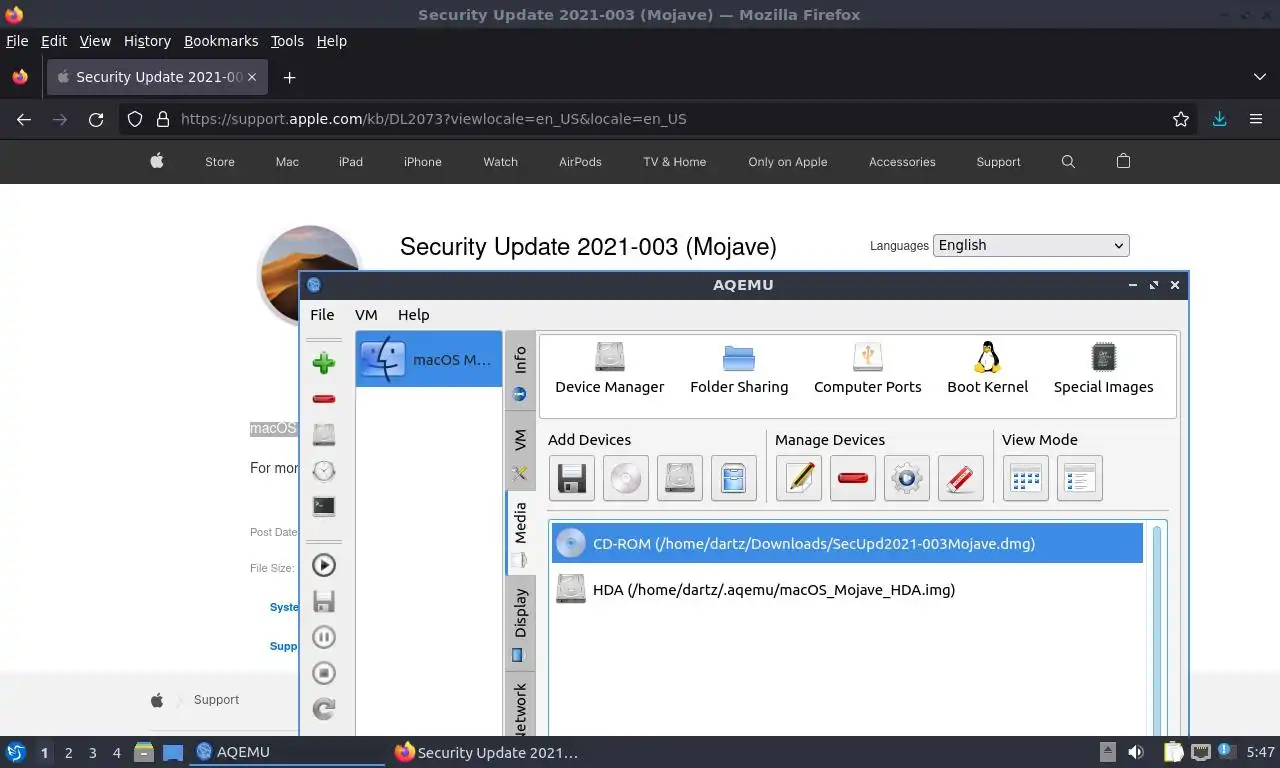Click the eraser icon in Manage Devices
Viewport: 1280px width, 768px height.
point(961,478)
